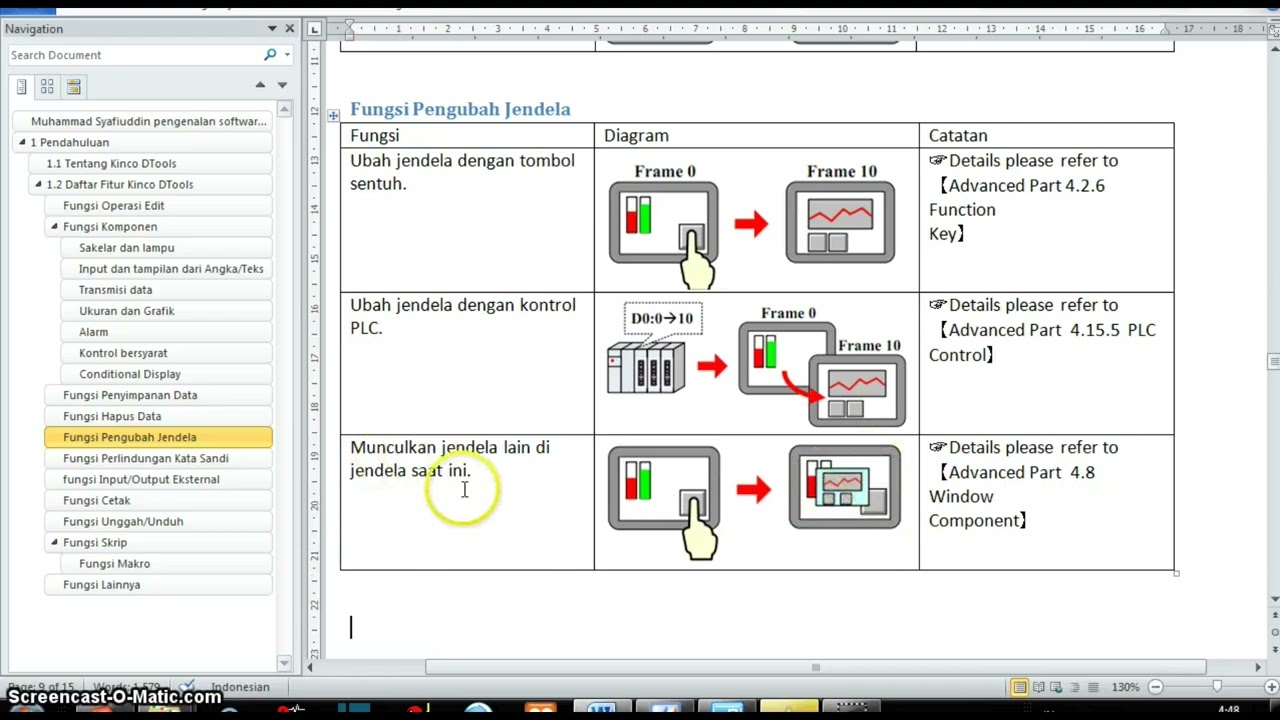The height and width of the screenshot is (720, 1280).
Task: Open the Navigation pane options dropdown
Action: [x=272, y=29]
